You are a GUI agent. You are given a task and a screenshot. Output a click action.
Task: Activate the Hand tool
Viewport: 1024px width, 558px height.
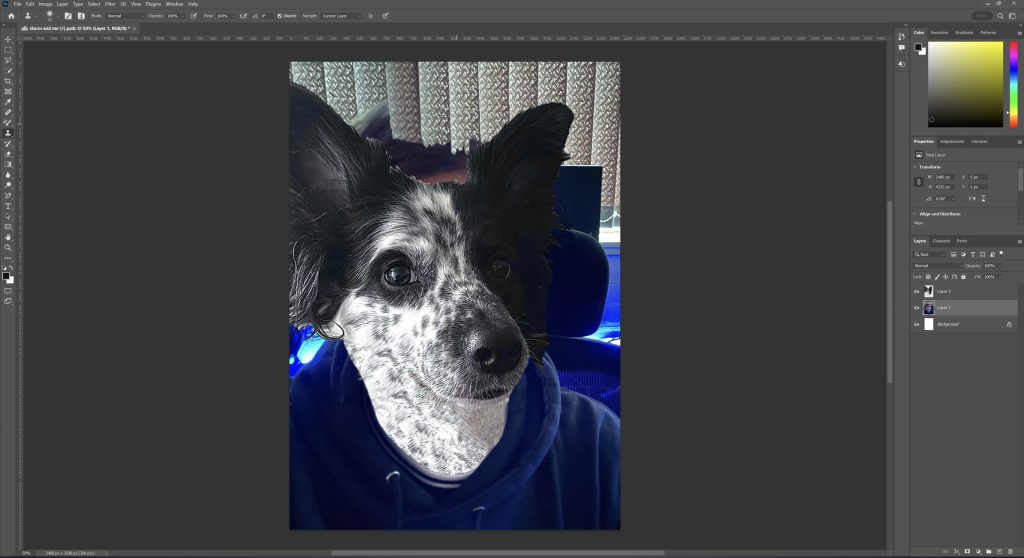pos(8,237)
